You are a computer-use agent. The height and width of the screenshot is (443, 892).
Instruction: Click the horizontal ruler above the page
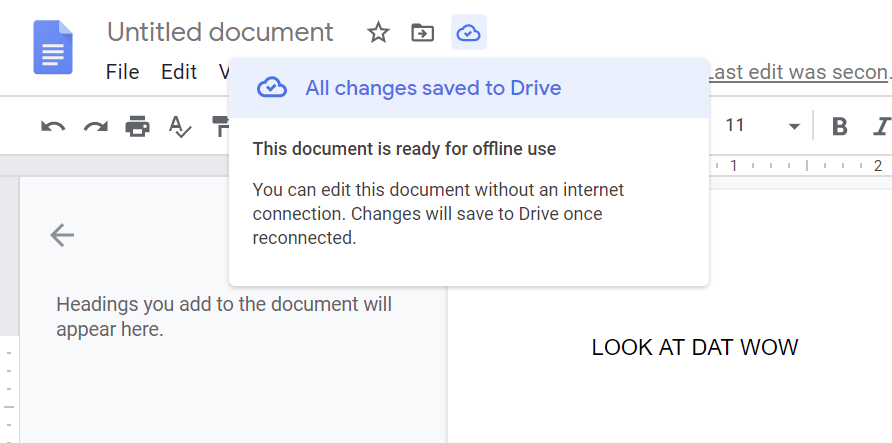click(800, 166)
